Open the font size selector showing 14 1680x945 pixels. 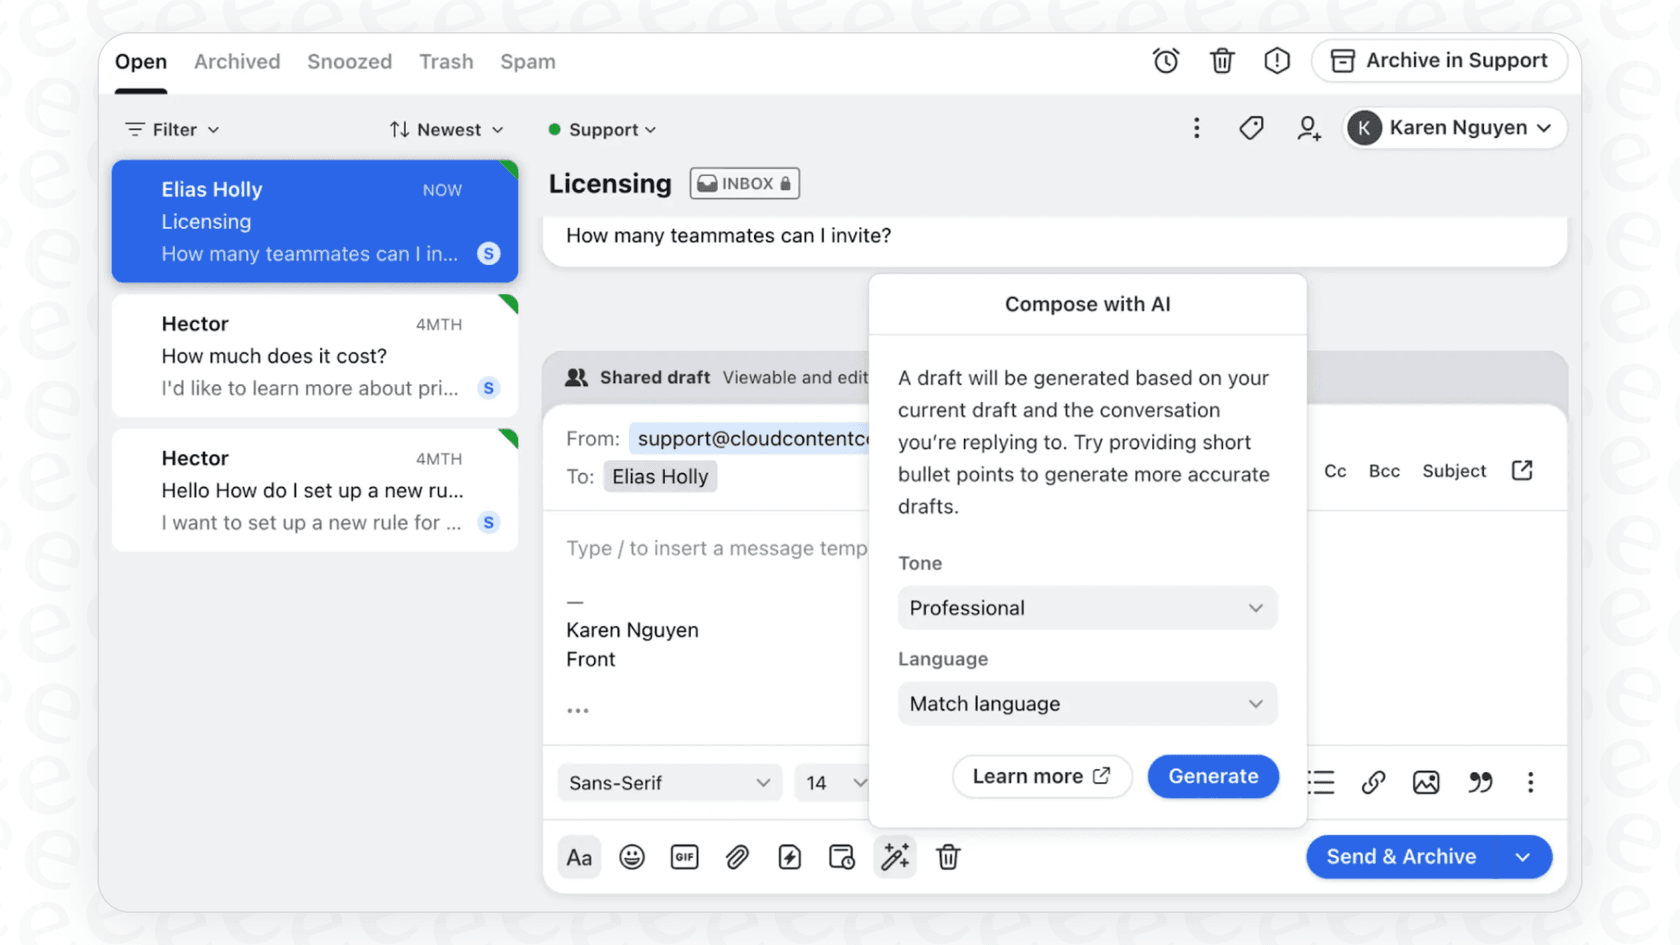(x=832, y=782)
